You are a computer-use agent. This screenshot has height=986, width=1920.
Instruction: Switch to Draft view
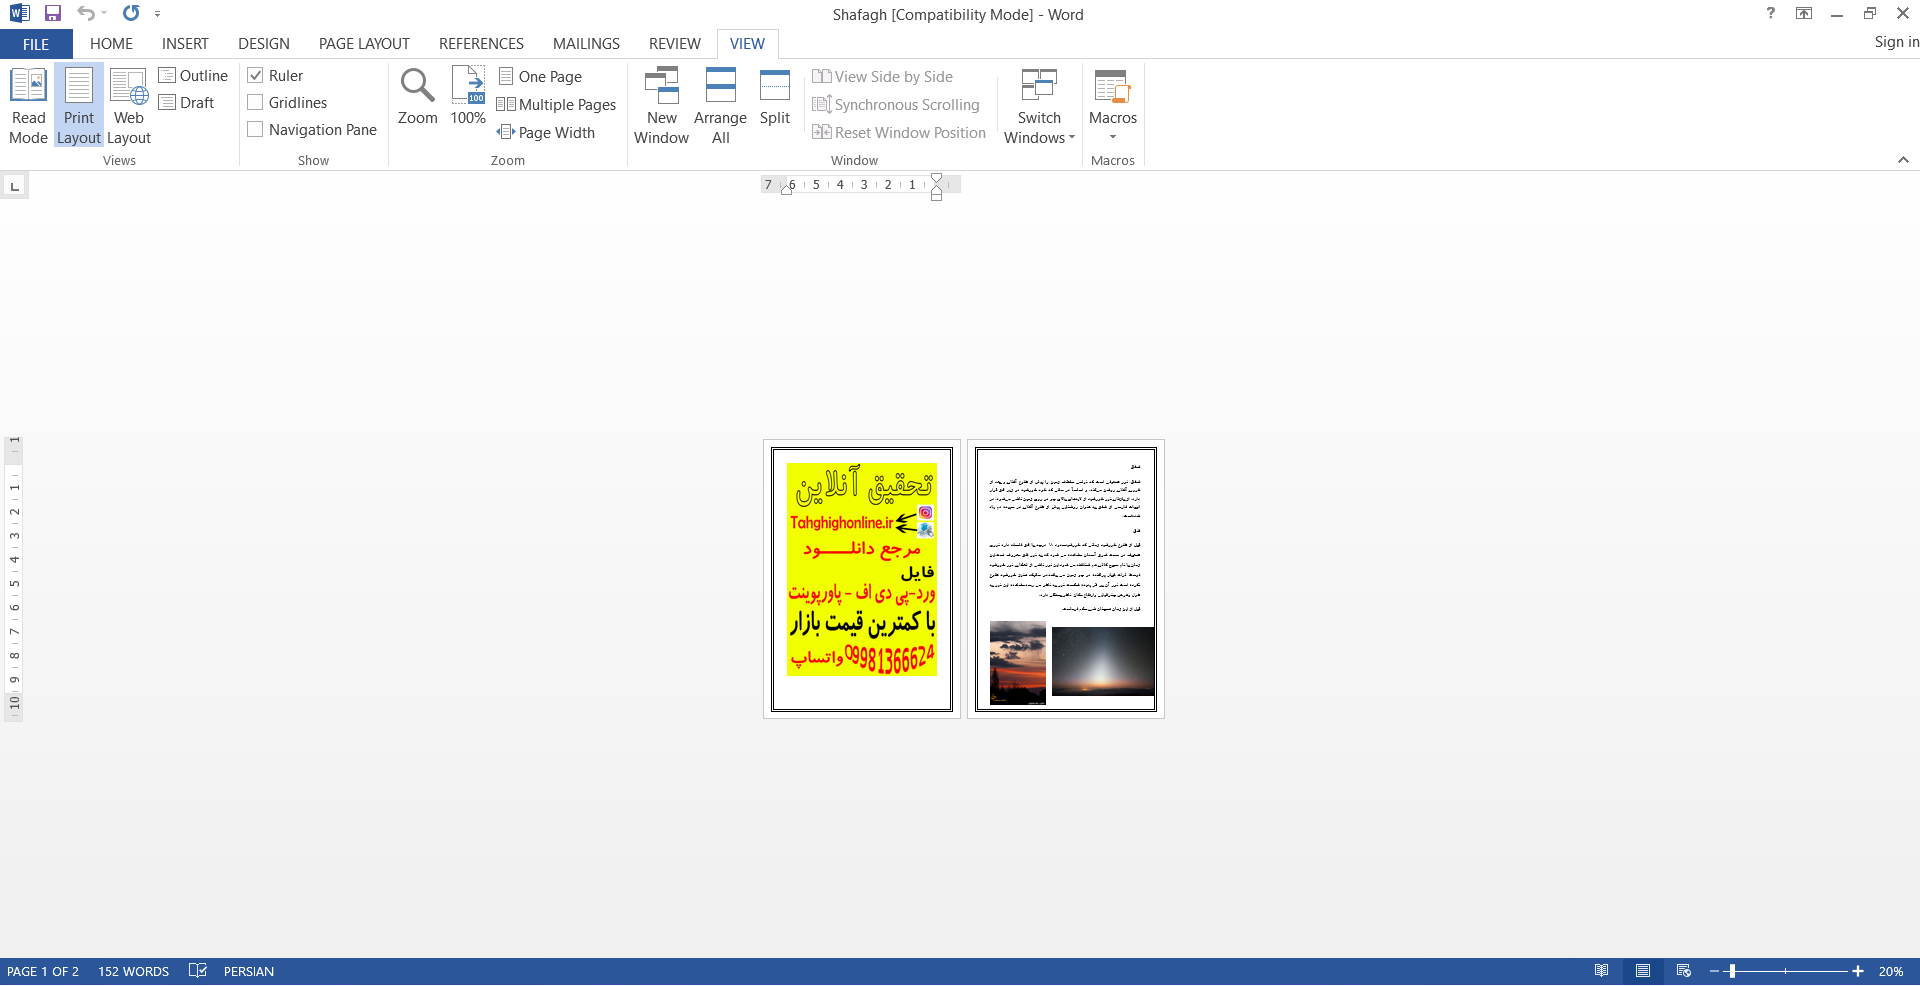click(x=187, y=103)
